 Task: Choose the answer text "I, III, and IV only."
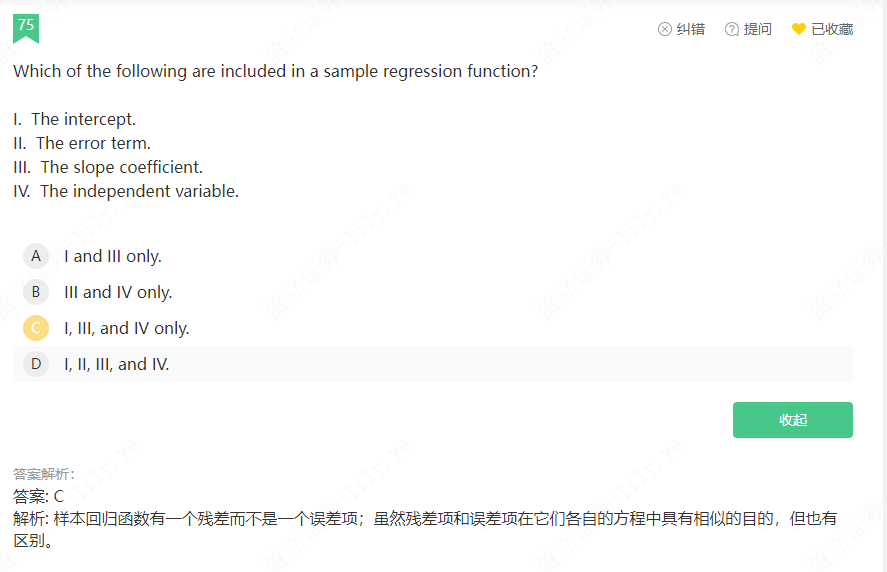(127, 328)
